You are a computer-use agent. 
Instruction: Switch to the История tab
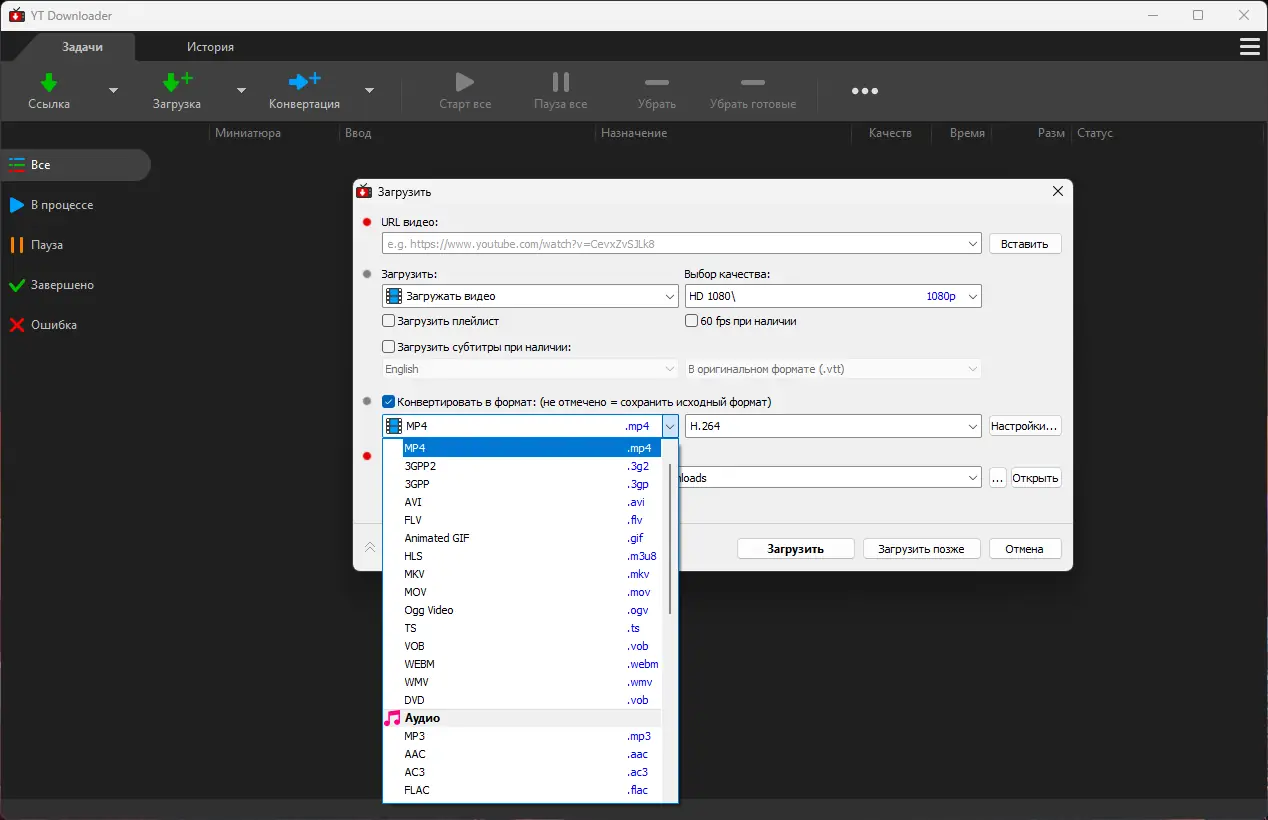210,47
